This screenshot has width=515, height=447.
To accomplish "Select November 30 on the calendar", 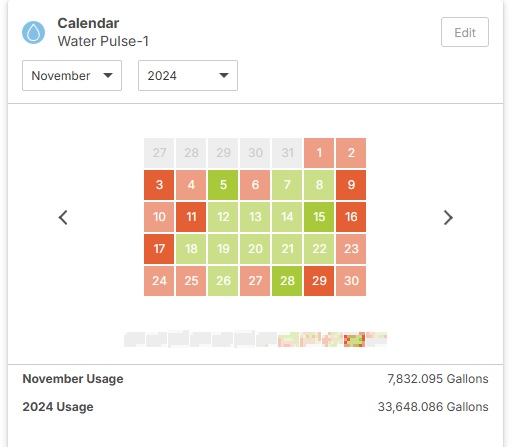I will 351,281.
